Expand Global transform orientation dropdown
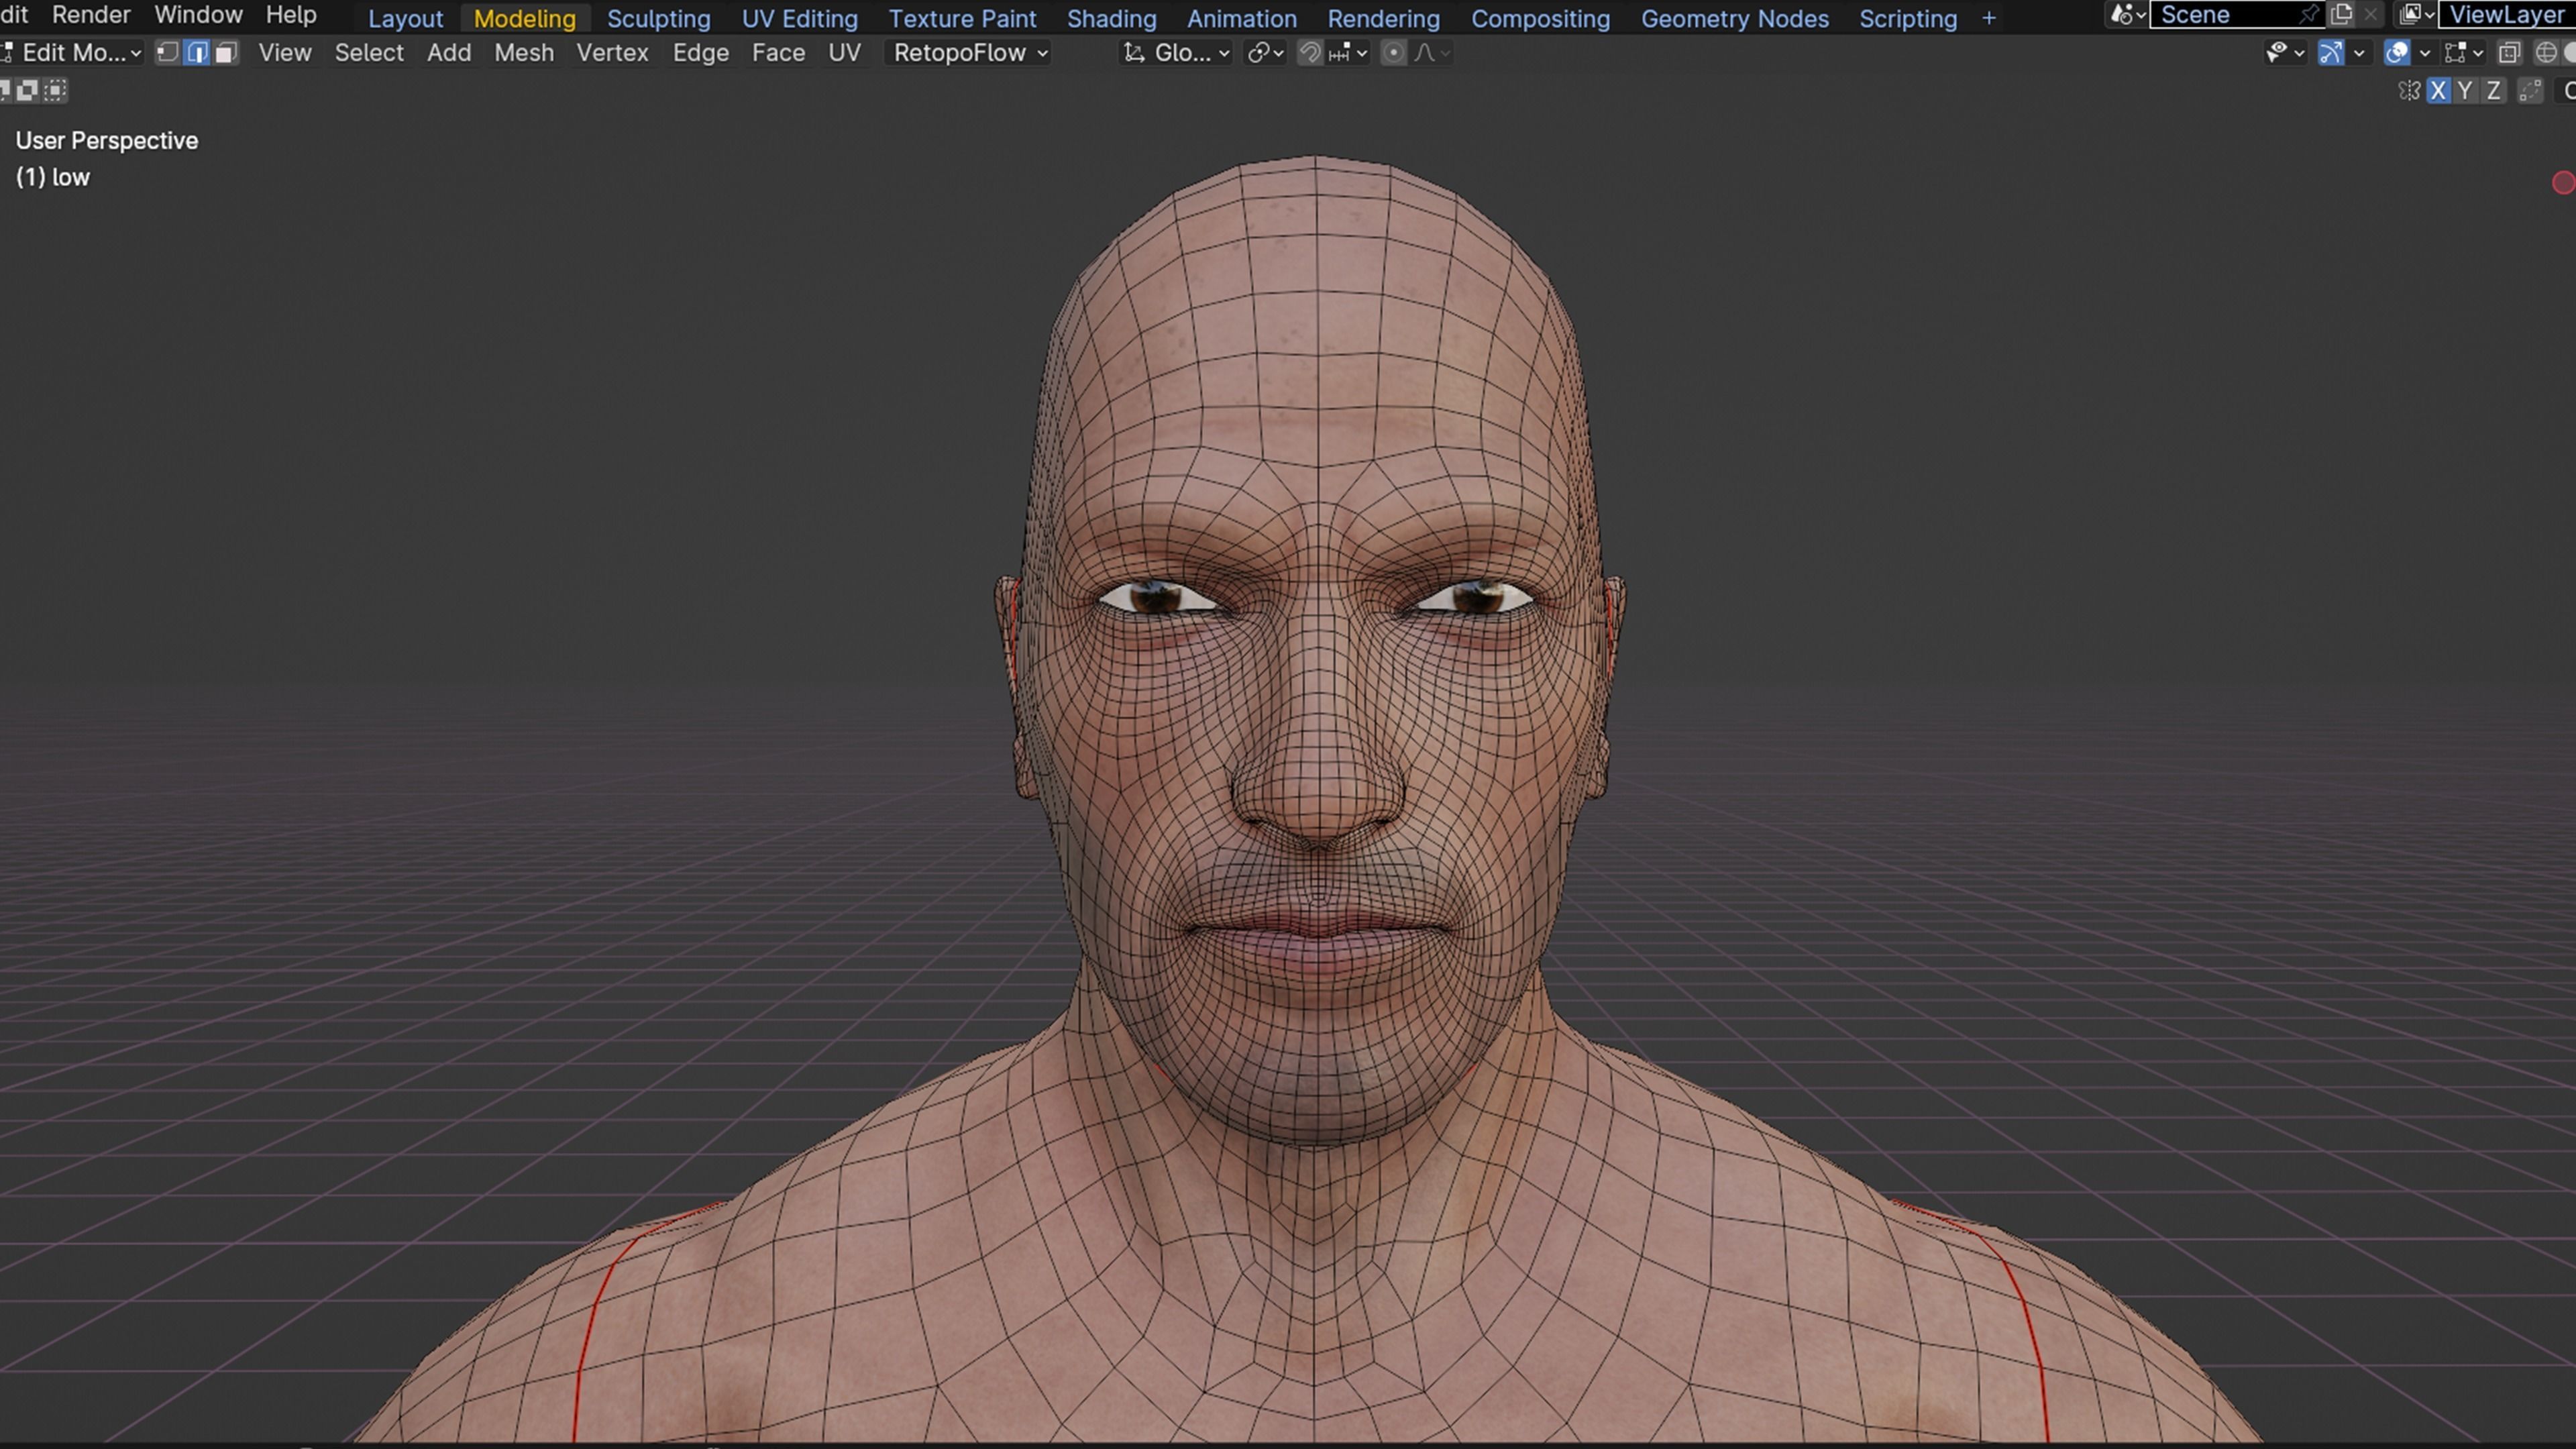2576x1449 pixels. 1176,53
